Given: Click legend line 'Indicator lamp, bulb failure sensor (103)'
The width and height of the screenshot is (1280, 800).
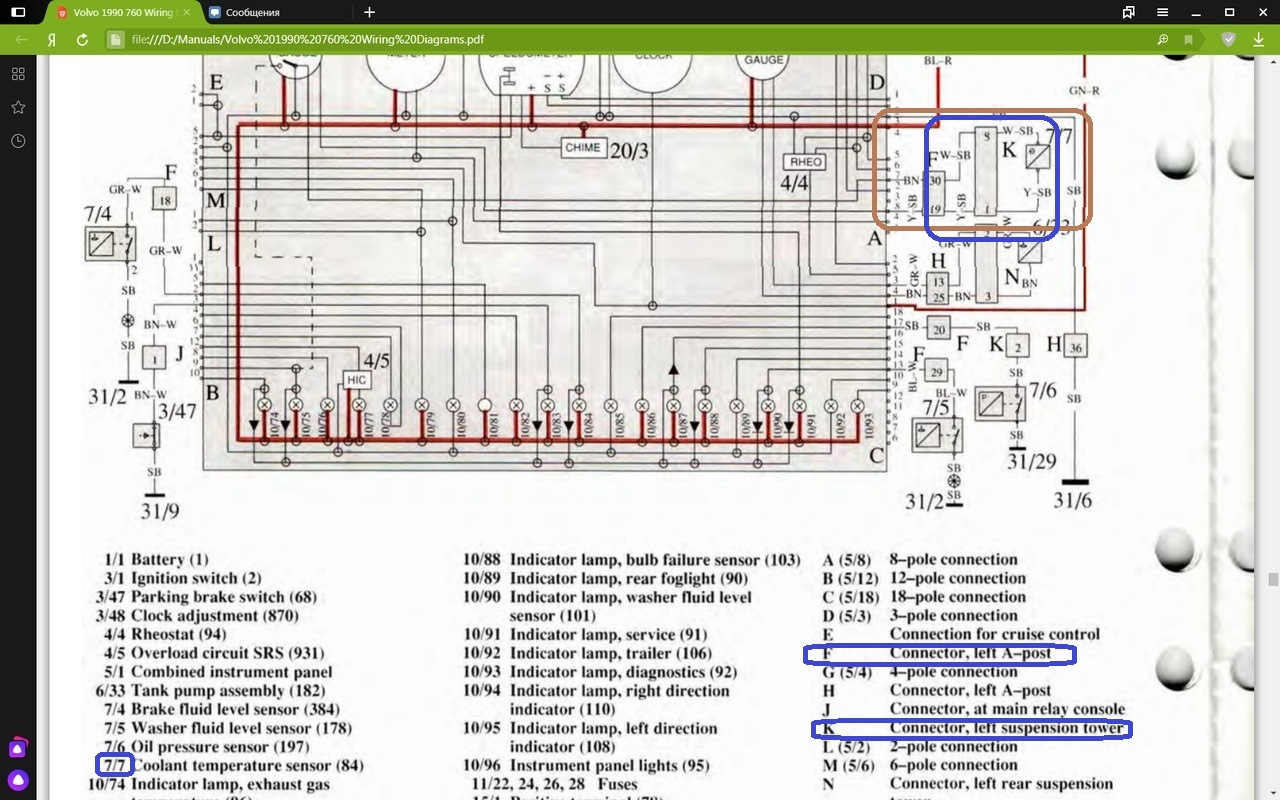Looking at the screenshot, I should pos(655,560).
